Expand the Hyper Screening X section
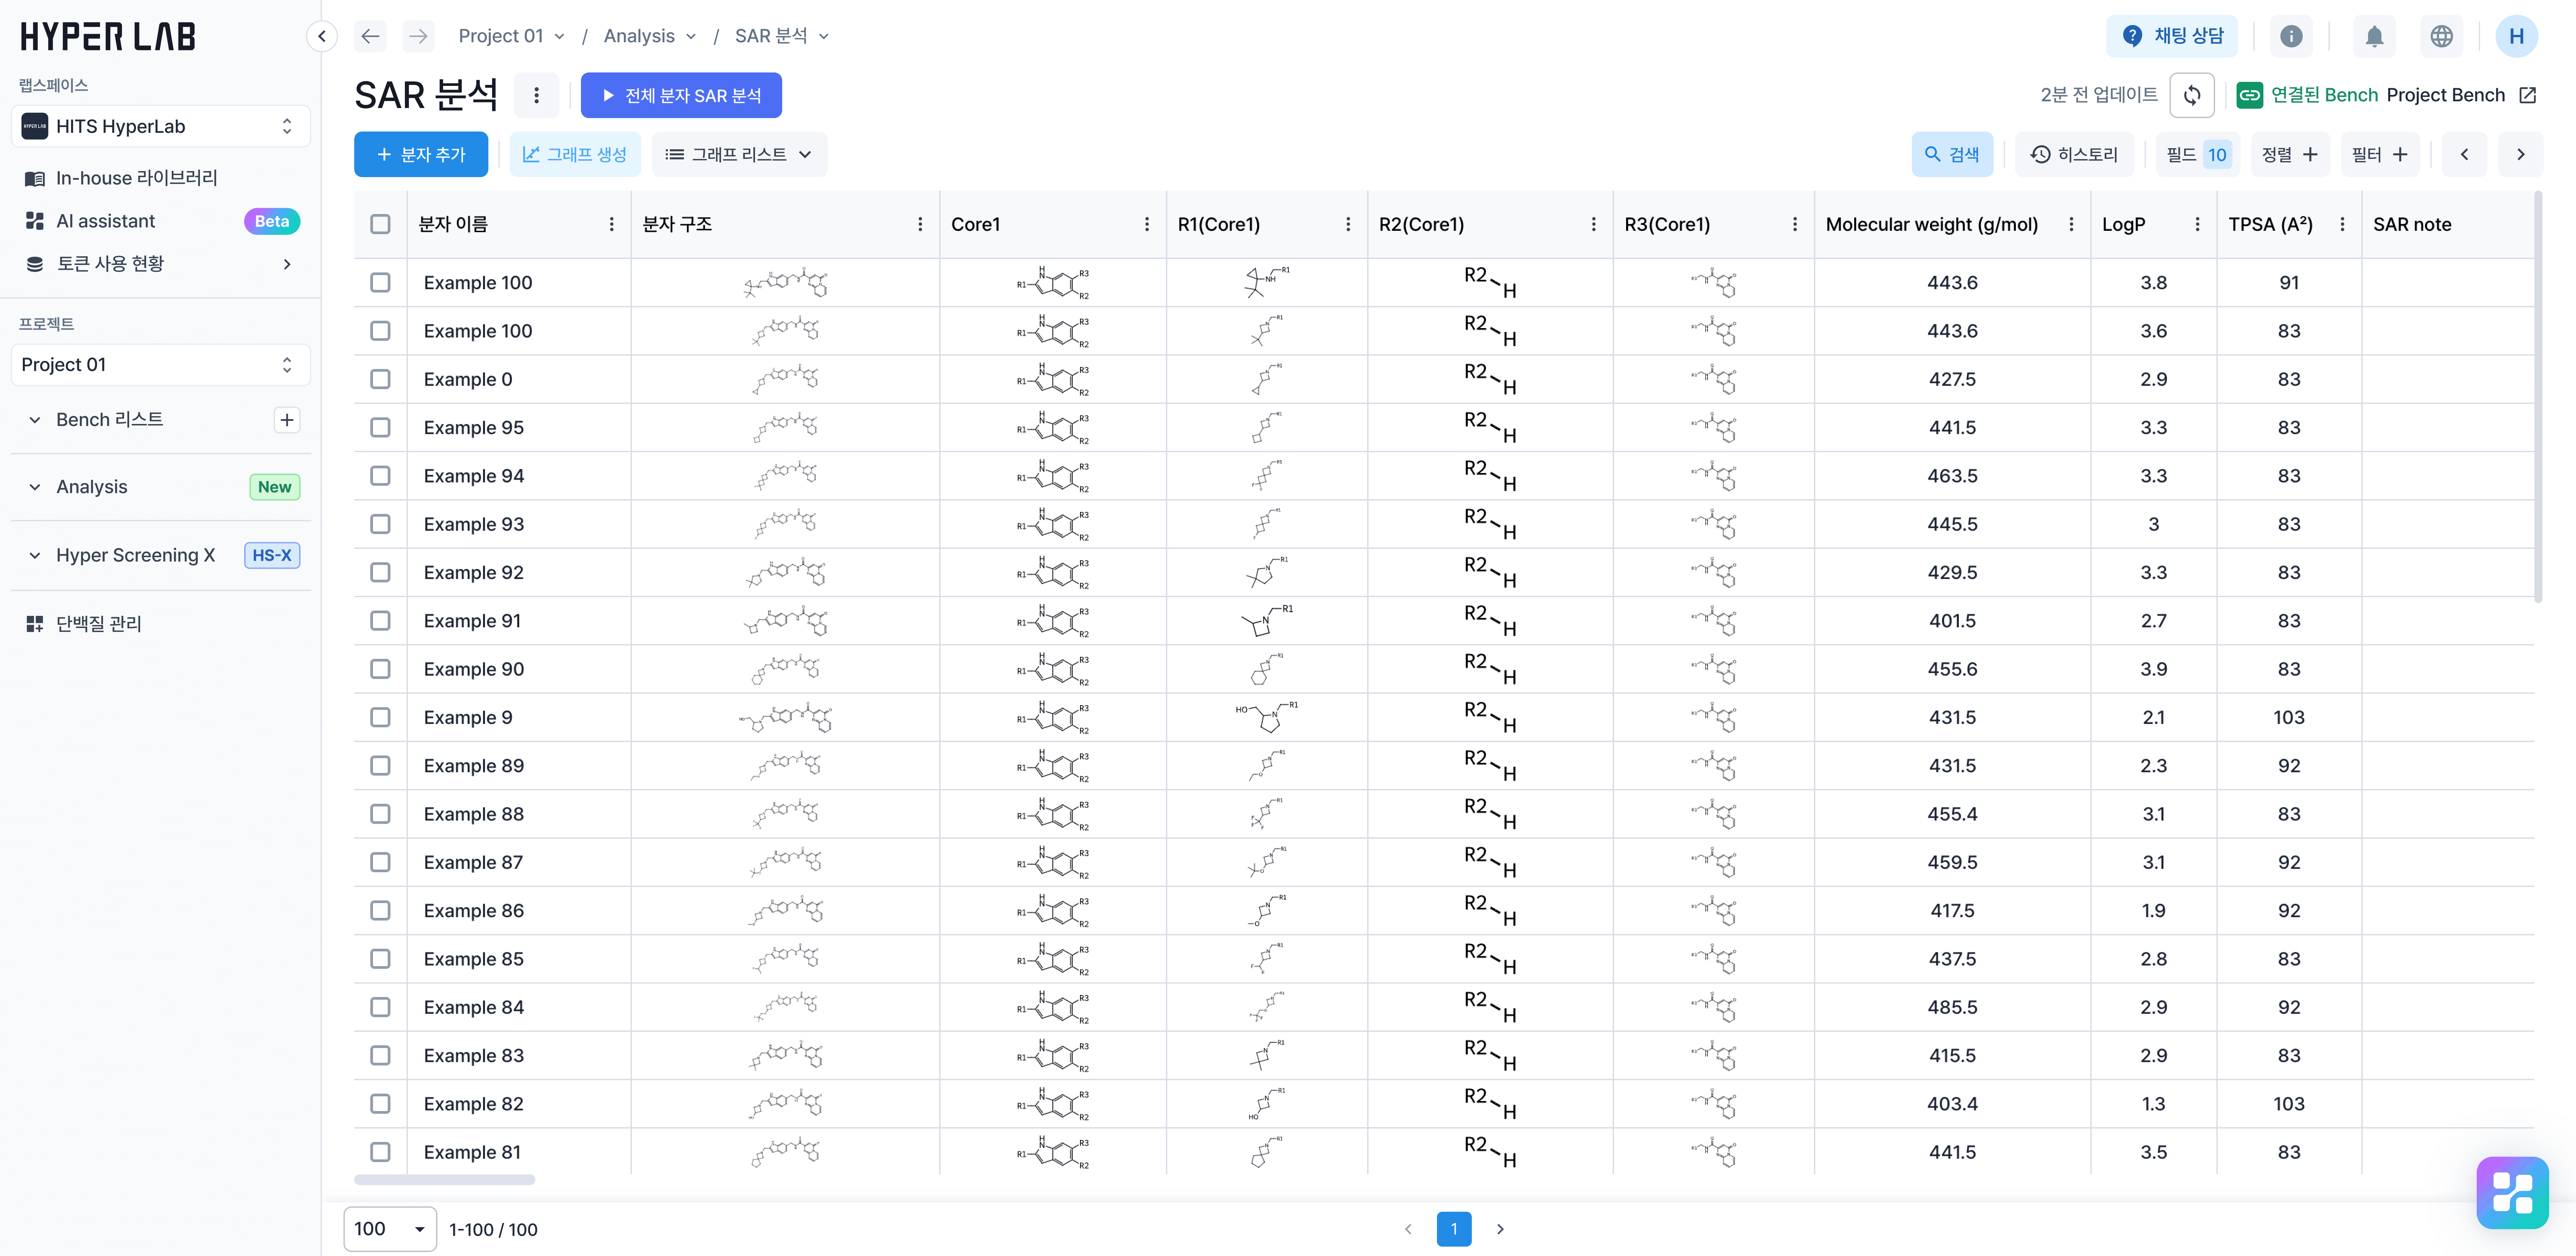 pyautogui.click(x=35, y=555)
